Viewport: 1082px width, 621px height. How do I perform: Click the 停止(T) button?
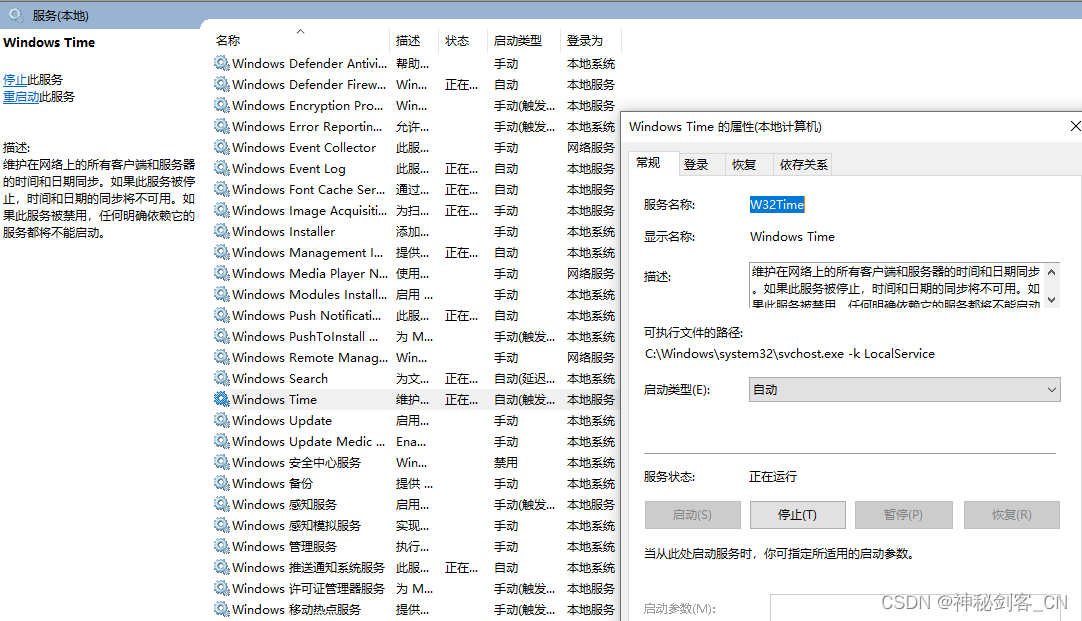coord(798,515)
